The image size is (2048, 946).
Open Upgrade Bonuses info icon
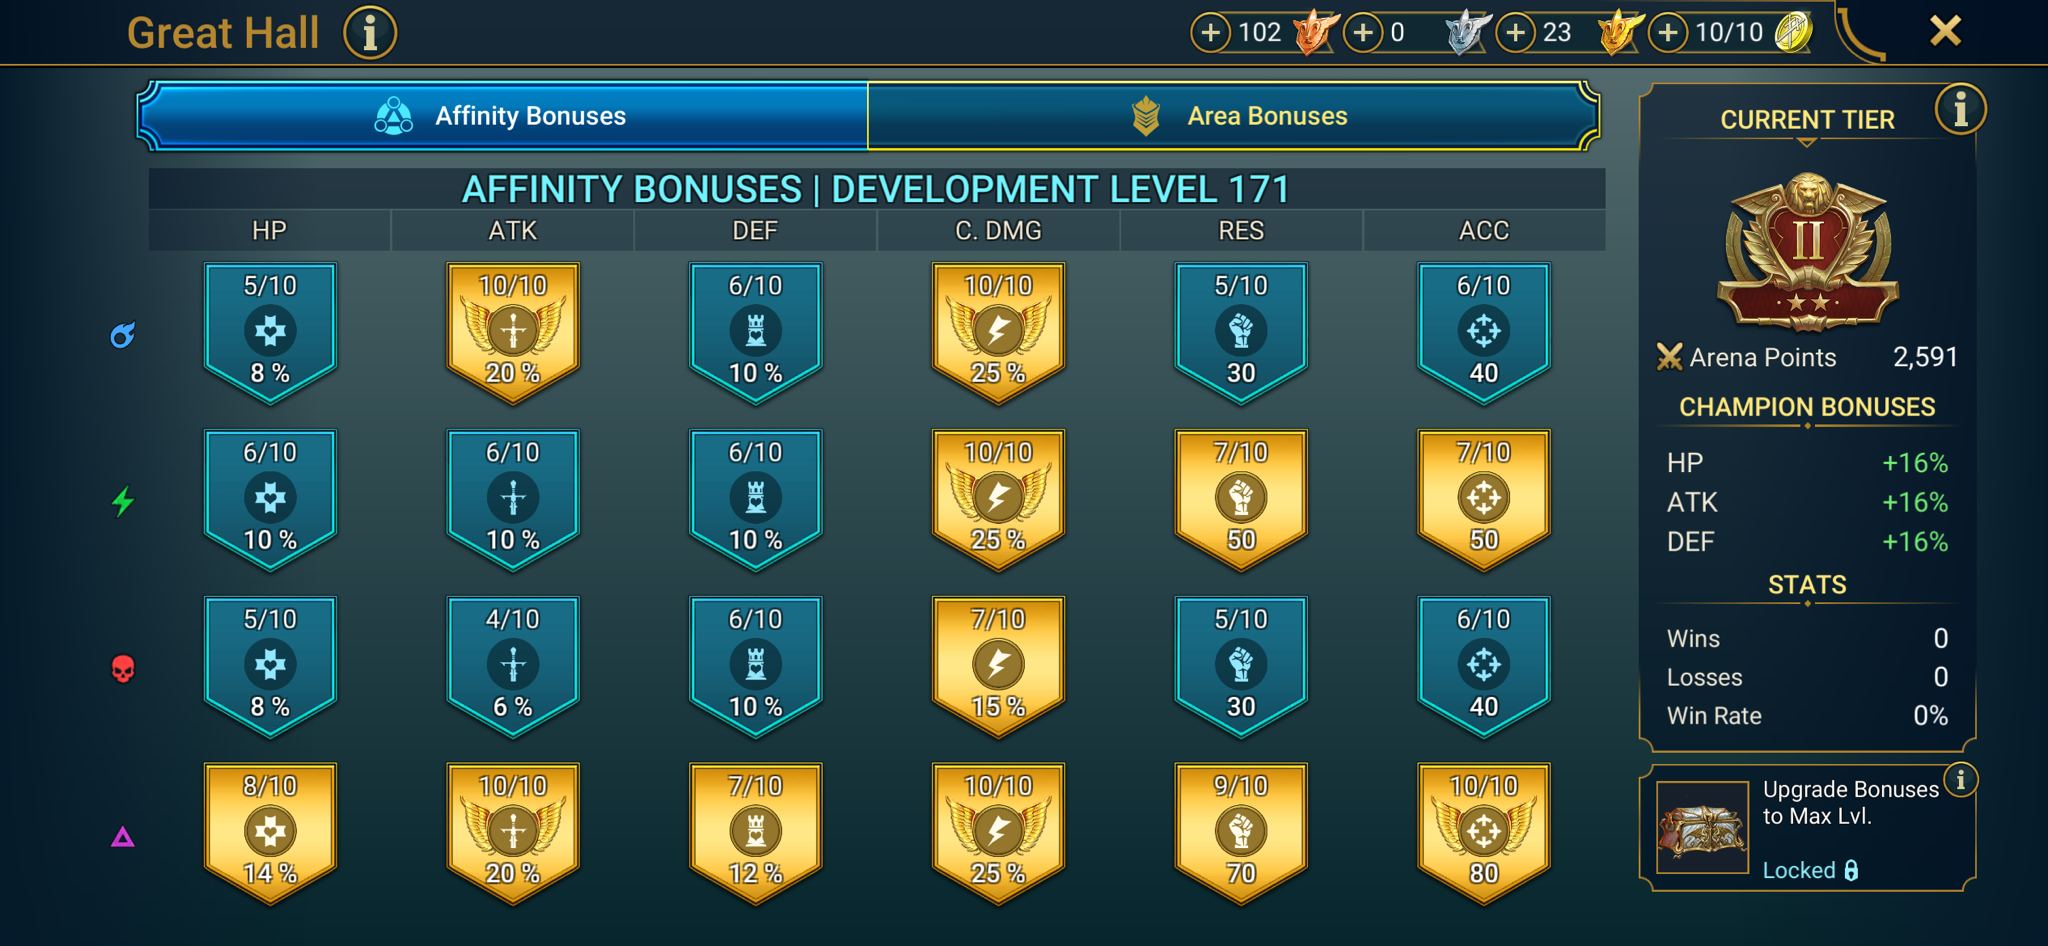[x=1960, y=779]
